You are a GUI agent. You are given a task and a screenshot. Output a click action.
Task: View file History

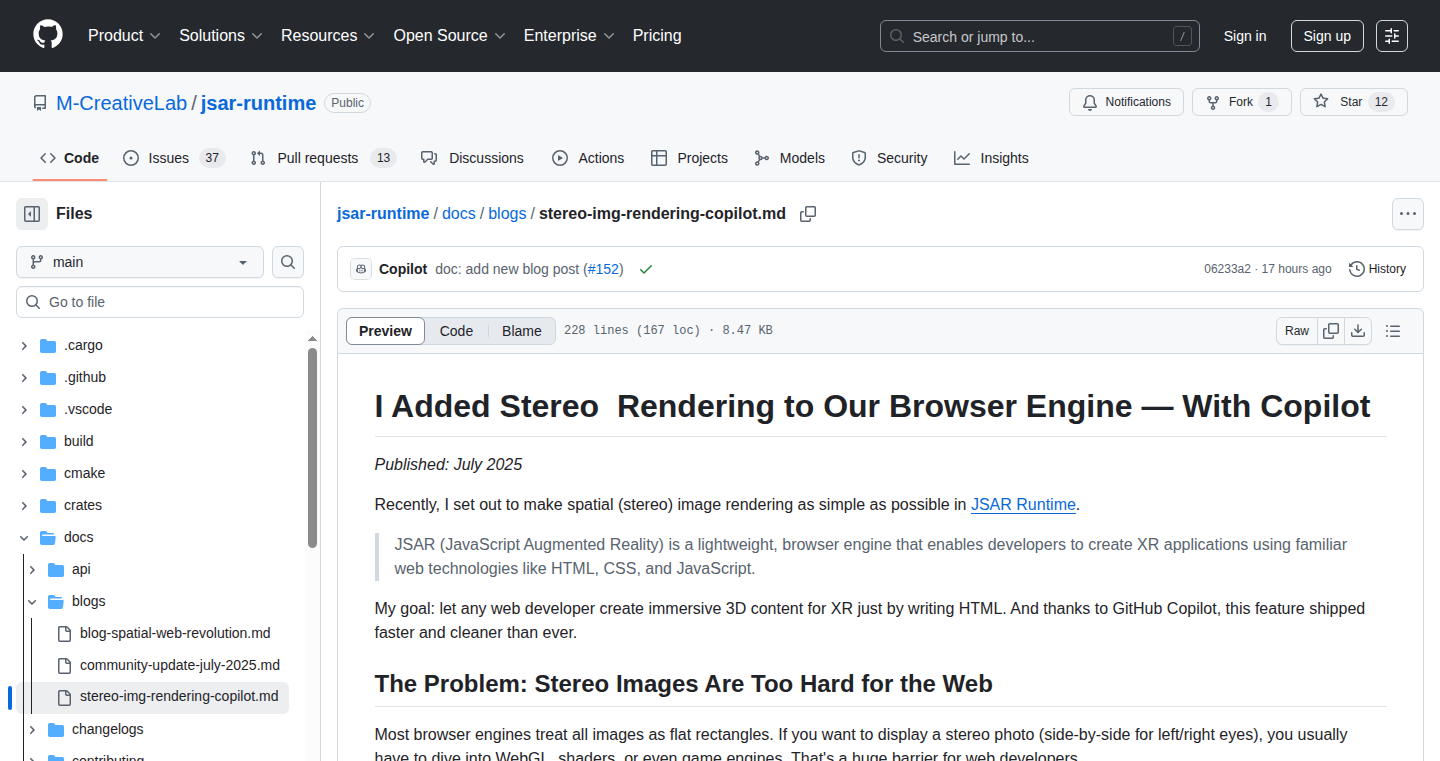coord(1377,269)
